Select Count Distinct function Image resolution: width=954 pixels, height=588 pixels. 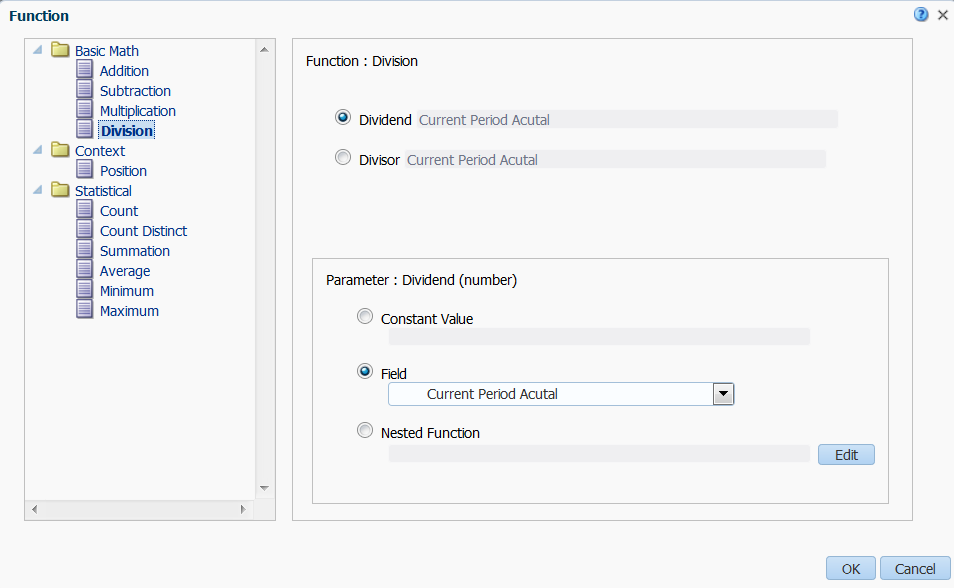[x=144, y=231]
